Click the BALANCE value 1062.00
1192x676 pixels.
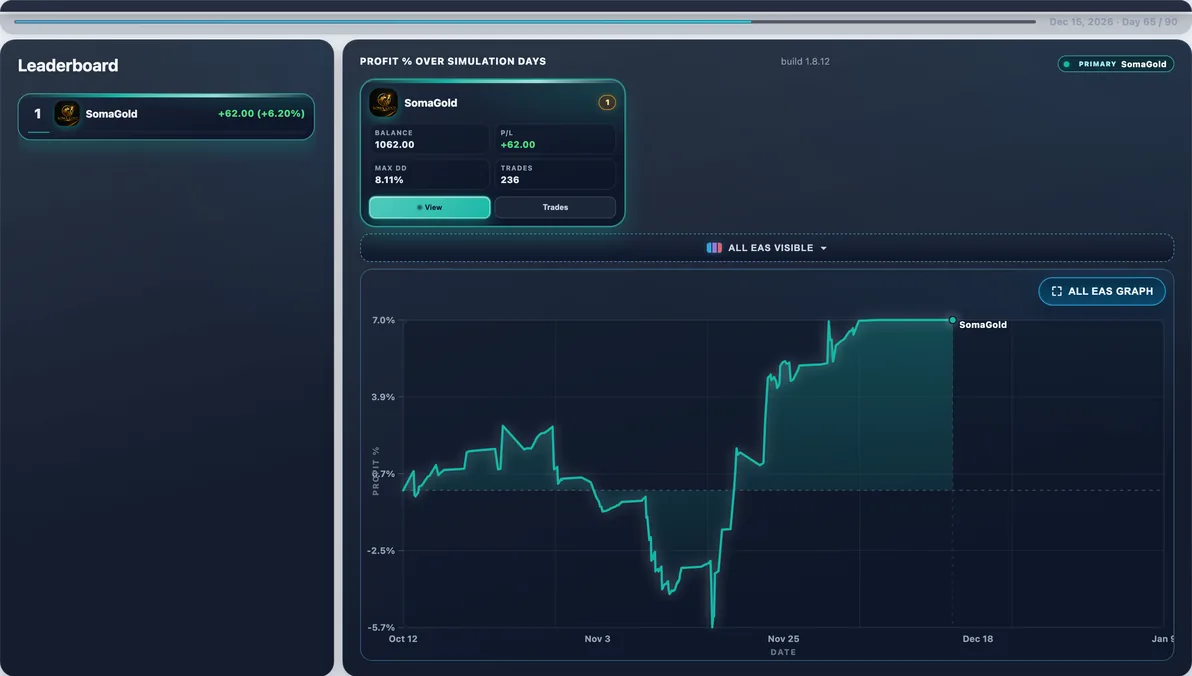(x=395, y=144)
